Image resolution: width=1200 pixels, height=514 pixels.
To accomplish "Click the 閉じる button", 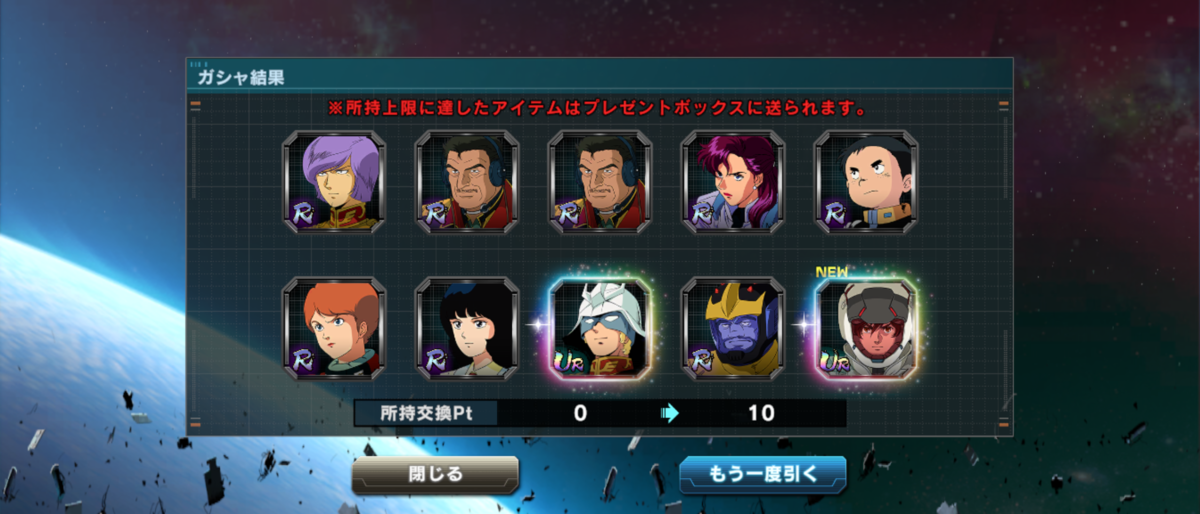I will (x=435, y=474).
